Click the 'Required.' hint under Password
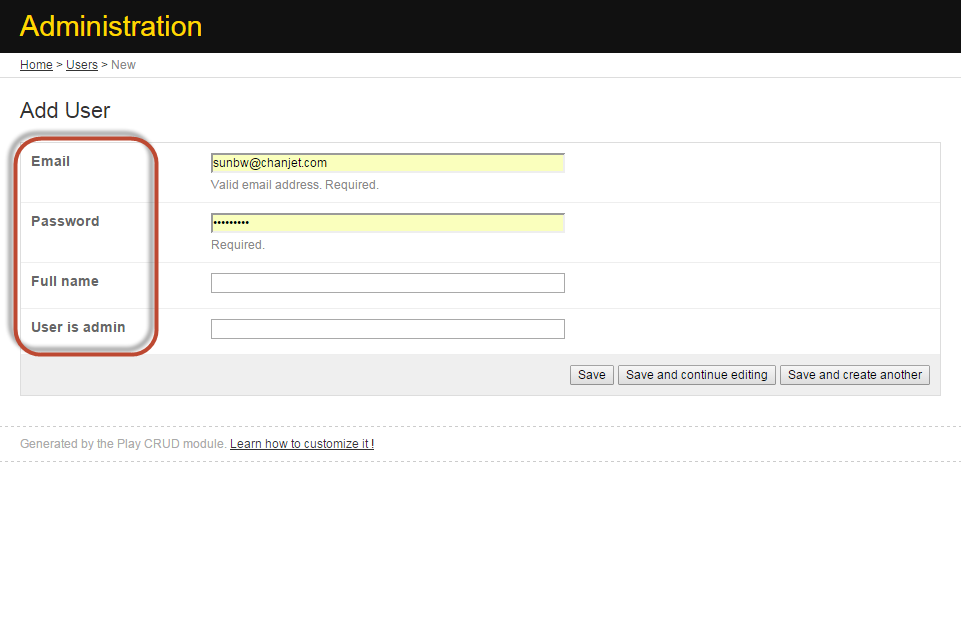The height and width of the screenshot is (635, 961). (238, 245)
